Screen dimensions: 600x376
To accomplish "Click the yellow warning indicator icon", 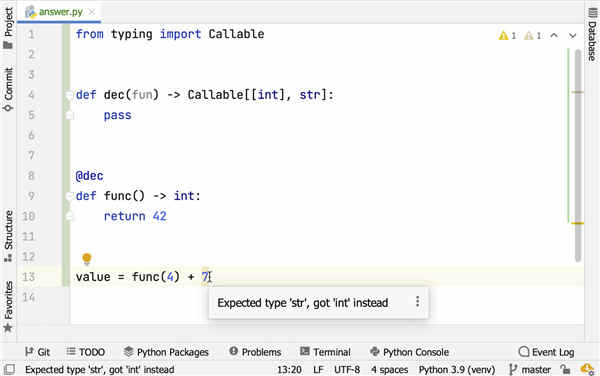I will [x=503, y=36].
